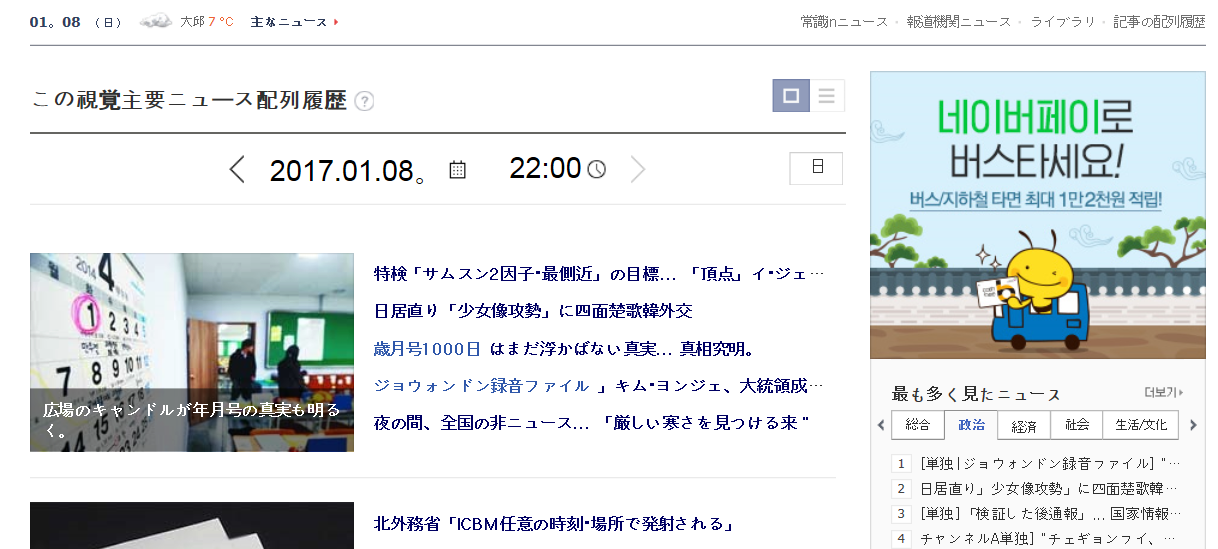Open headline 日居直り「少女像攻勢」に四面楚歌韓外交

(533, 311)
